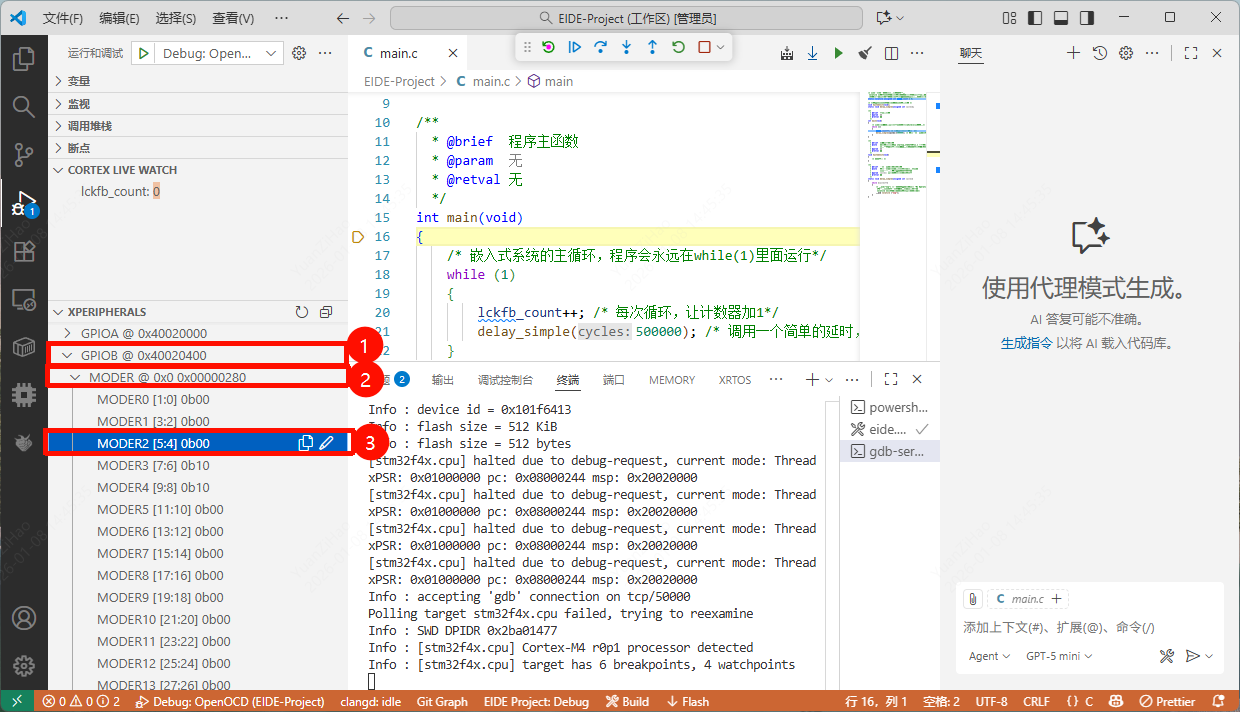Expand the GPIOA peripheral node
The width and height of the screenshot is (1240, 712).
tap(68, 333)
